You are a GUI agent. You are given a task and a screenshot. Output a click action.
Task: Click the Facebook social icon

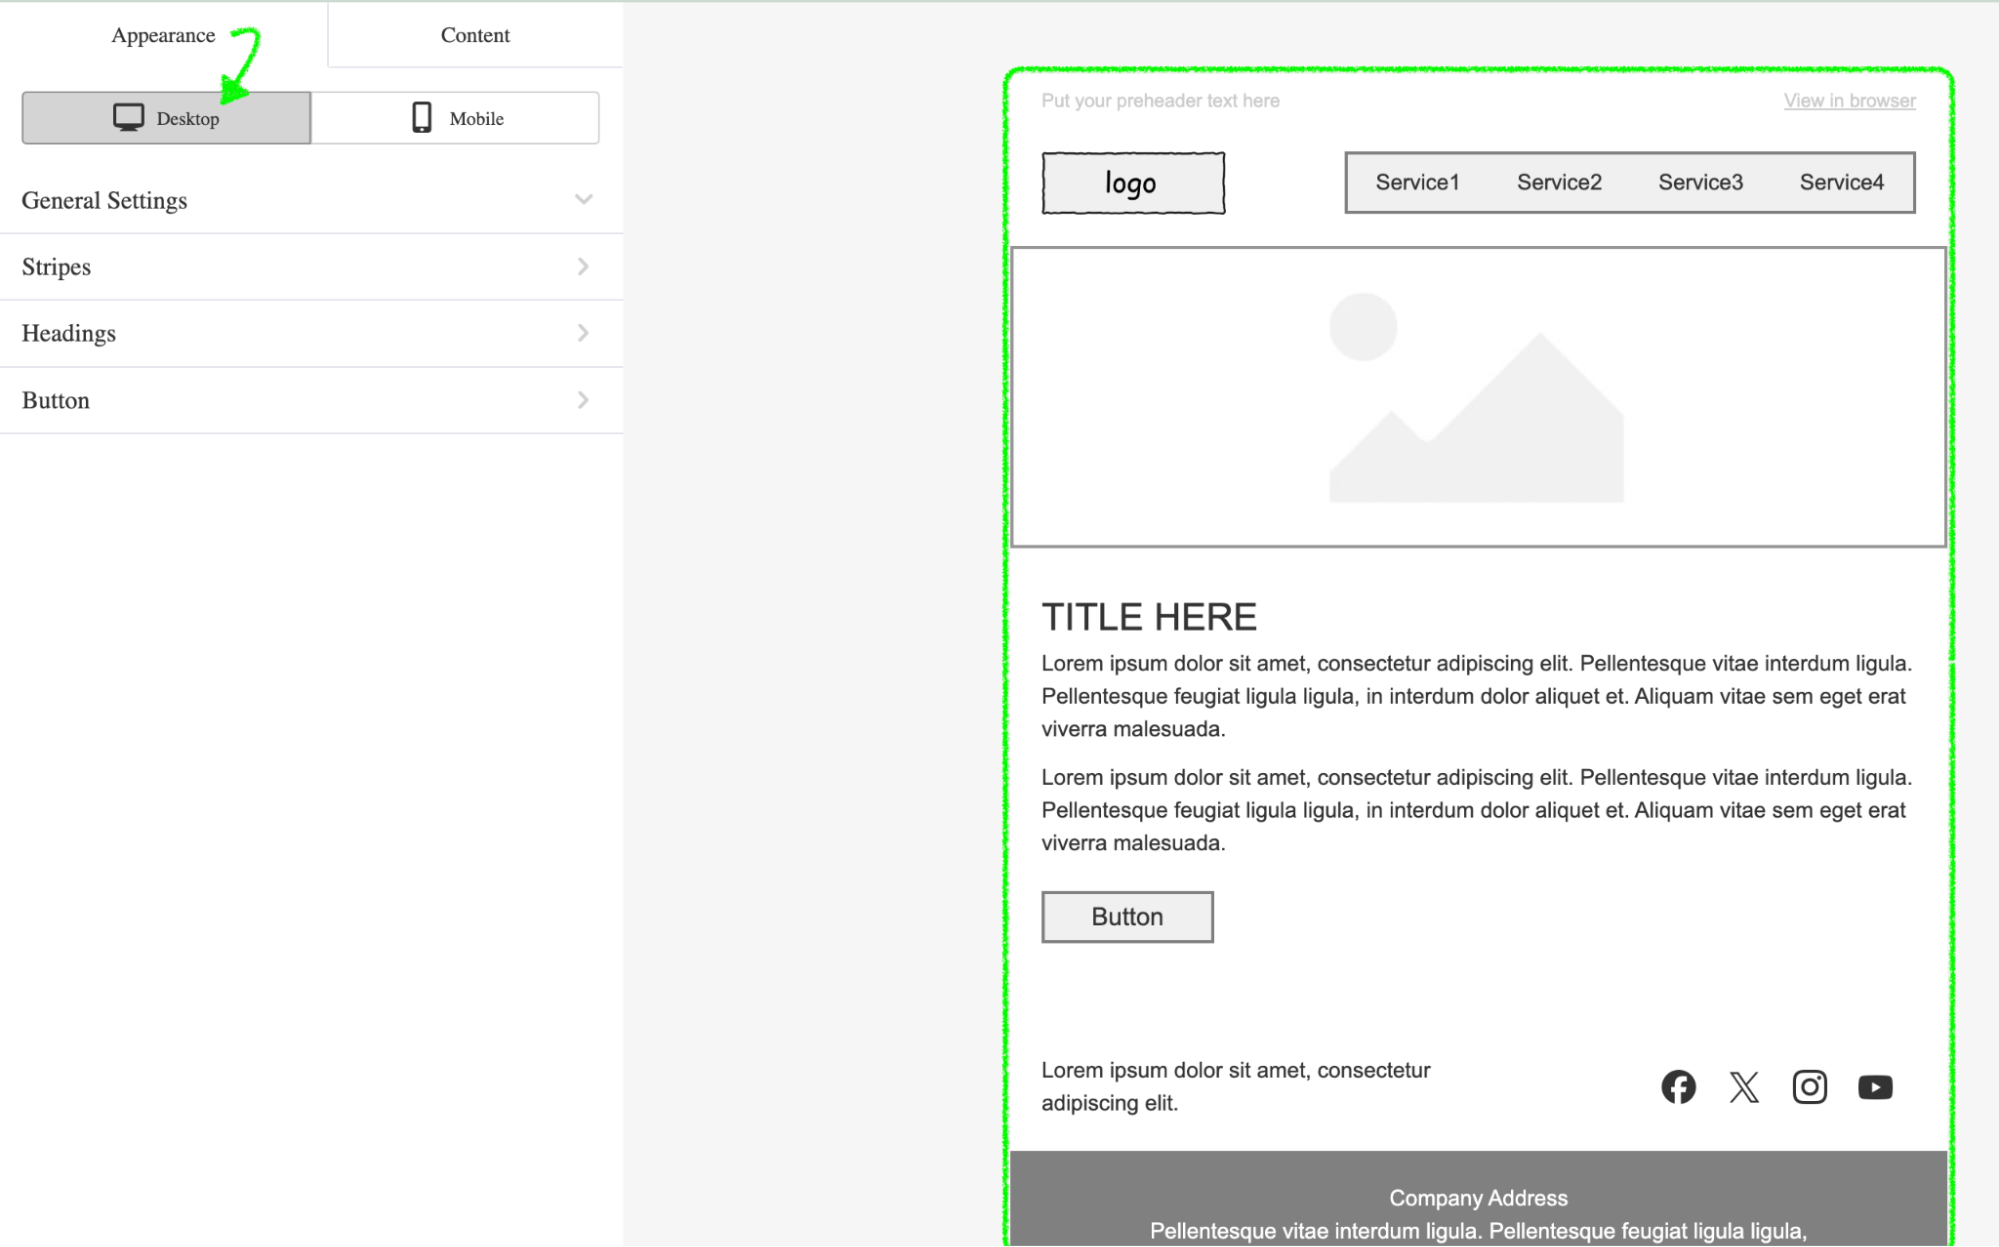pyautogui.click(x=1678, y=1087)
